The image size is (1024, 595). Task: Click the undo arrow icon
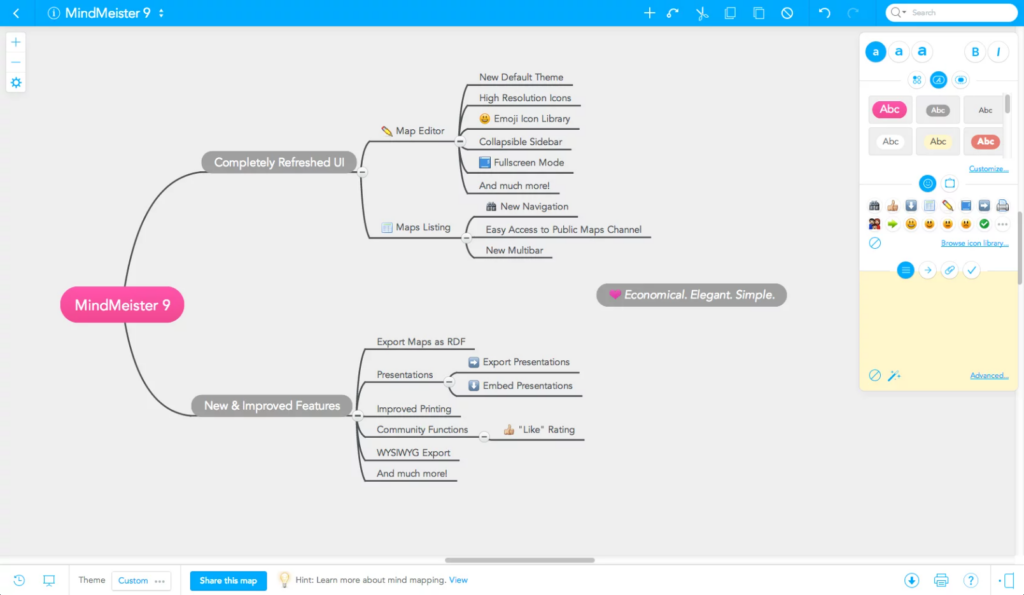824,13
